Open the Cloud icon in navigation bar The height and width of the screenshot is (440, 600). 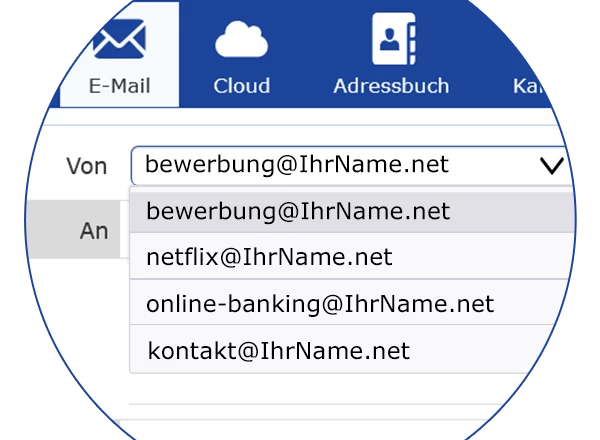[241, 40]
